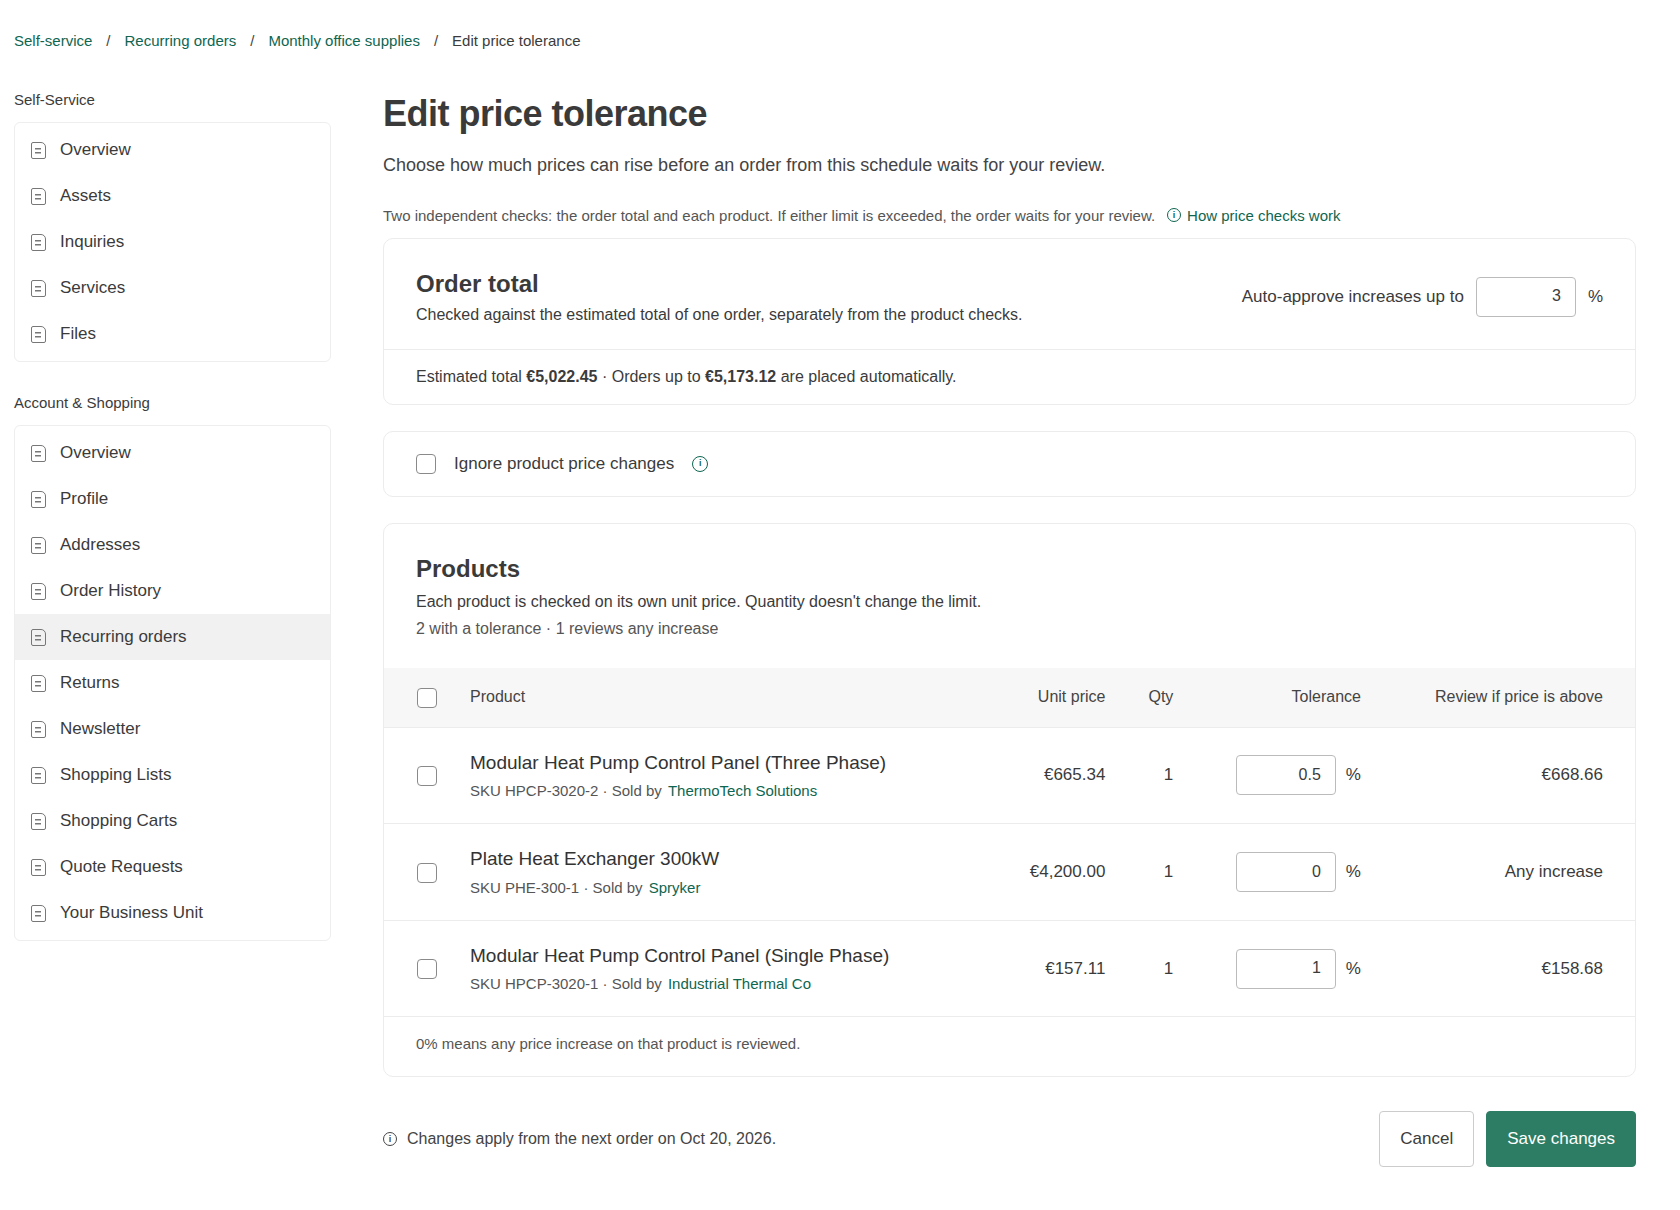This screenshot has width=1680, height=1210.
Task: Check the Plate Heat Exchanger 300kW checkbox
Action: [427, 873]
